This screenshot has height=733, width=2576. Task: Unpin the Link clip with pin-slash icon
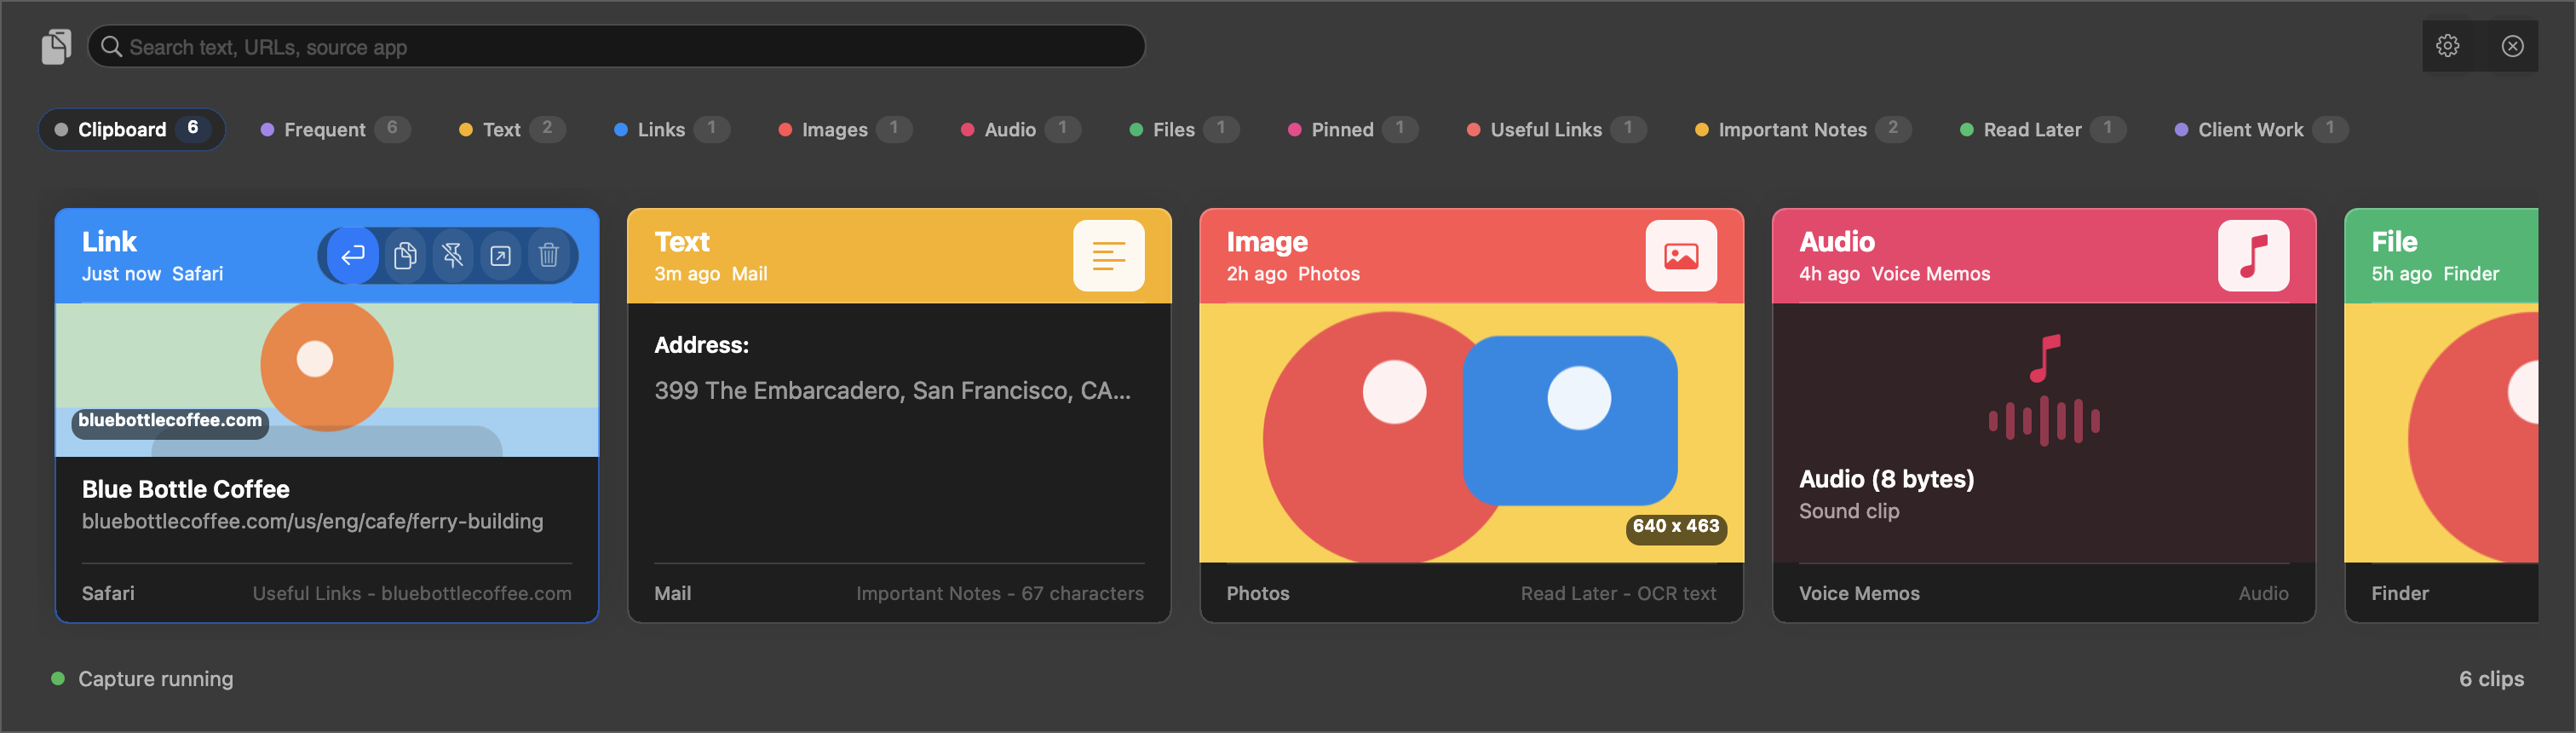coord(453,256)
